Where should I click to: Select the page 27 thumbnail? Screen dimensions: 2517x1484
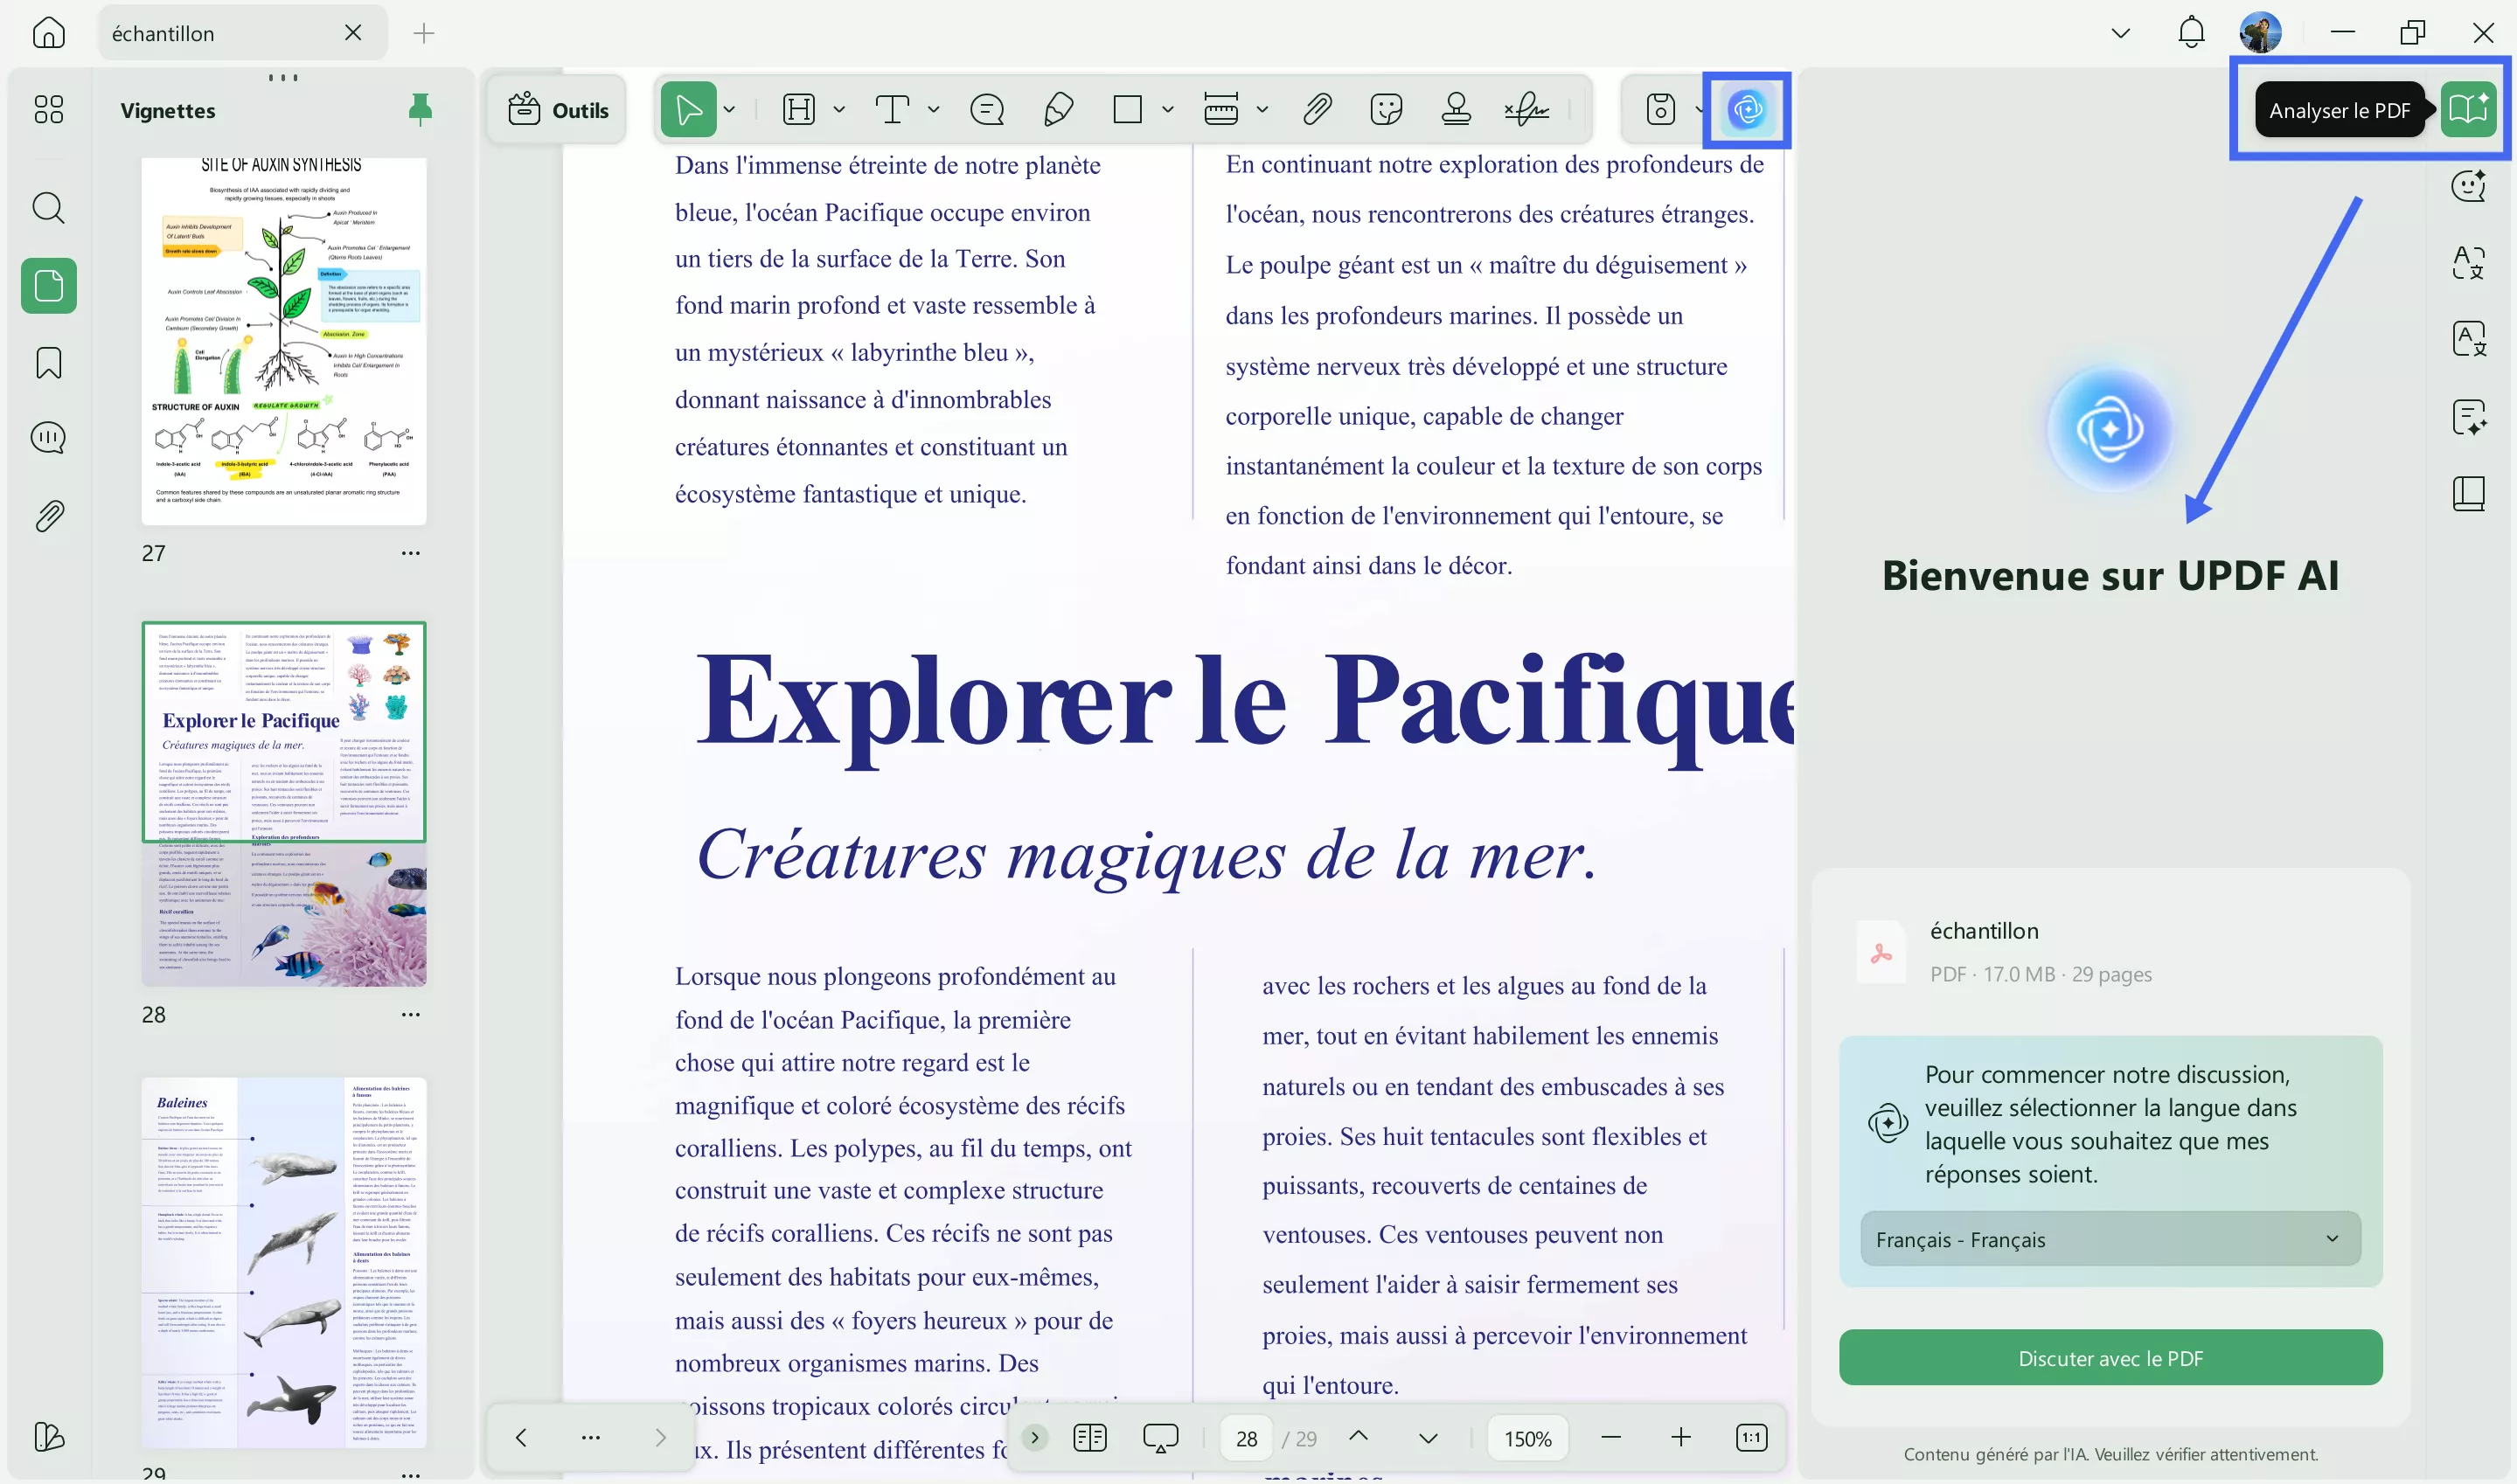pyautogui.click(x=284, y=340)
